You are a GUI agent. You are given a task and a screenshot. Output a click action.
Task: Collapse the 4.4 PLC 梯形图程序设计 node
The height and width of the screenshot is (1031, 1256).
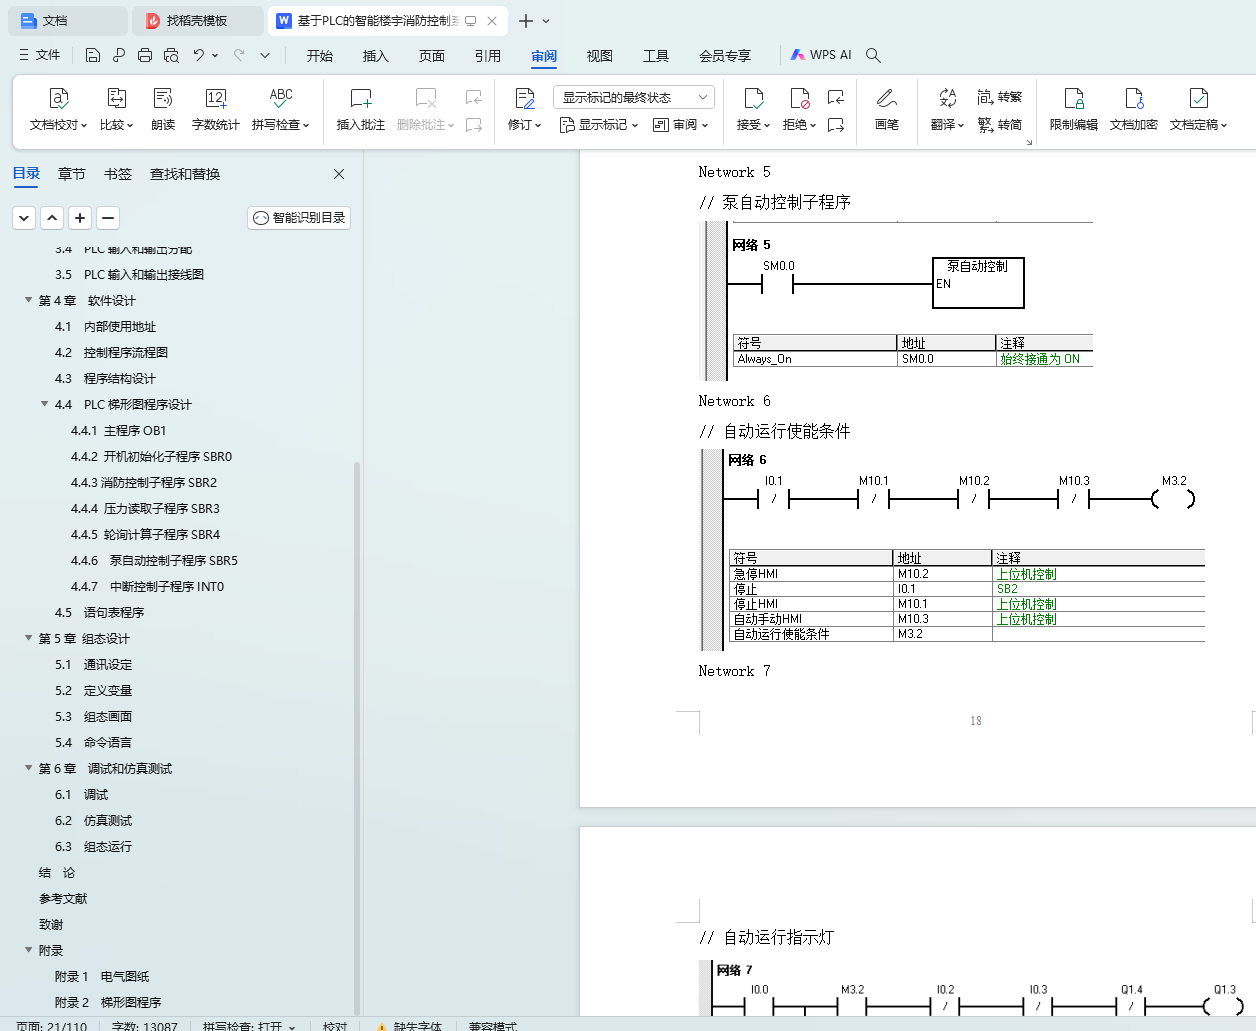coord(44,404)
